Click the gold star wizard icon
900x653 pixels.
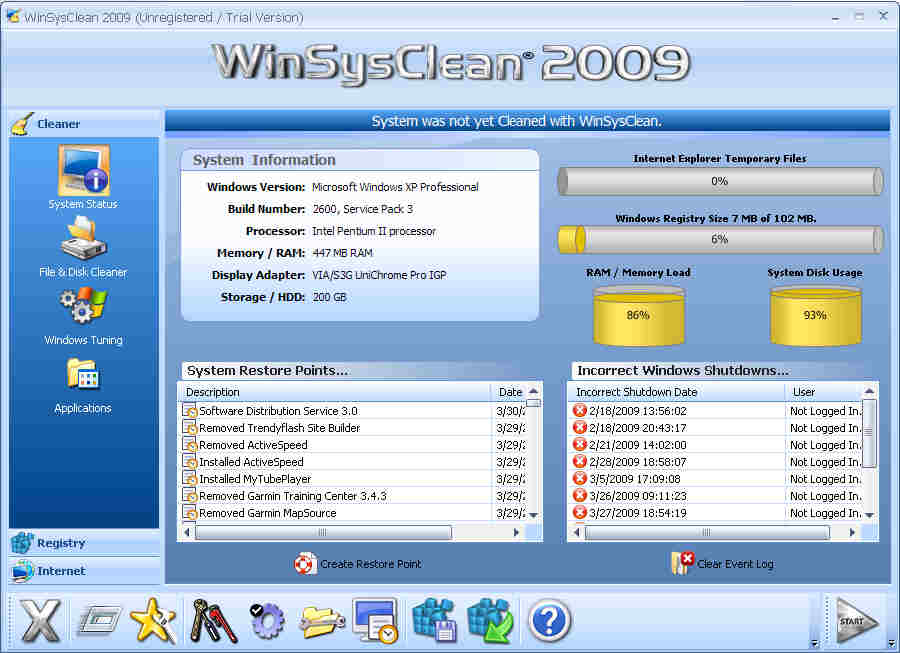point(153,621)
